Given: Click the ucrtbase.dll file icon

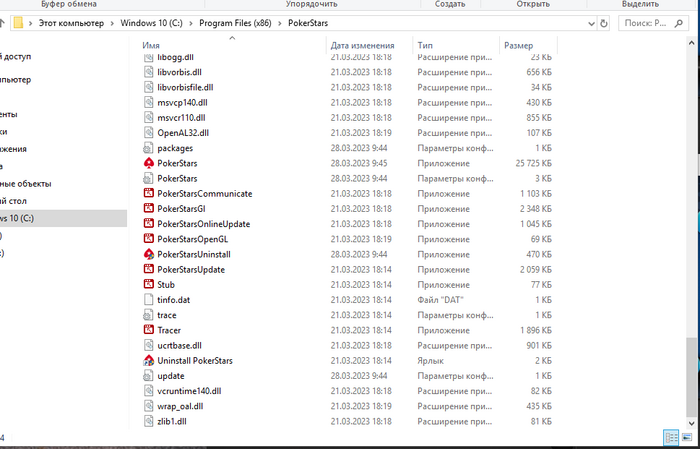Looking at the screenshot, I should pyautogui.click(x=149, y=345).
